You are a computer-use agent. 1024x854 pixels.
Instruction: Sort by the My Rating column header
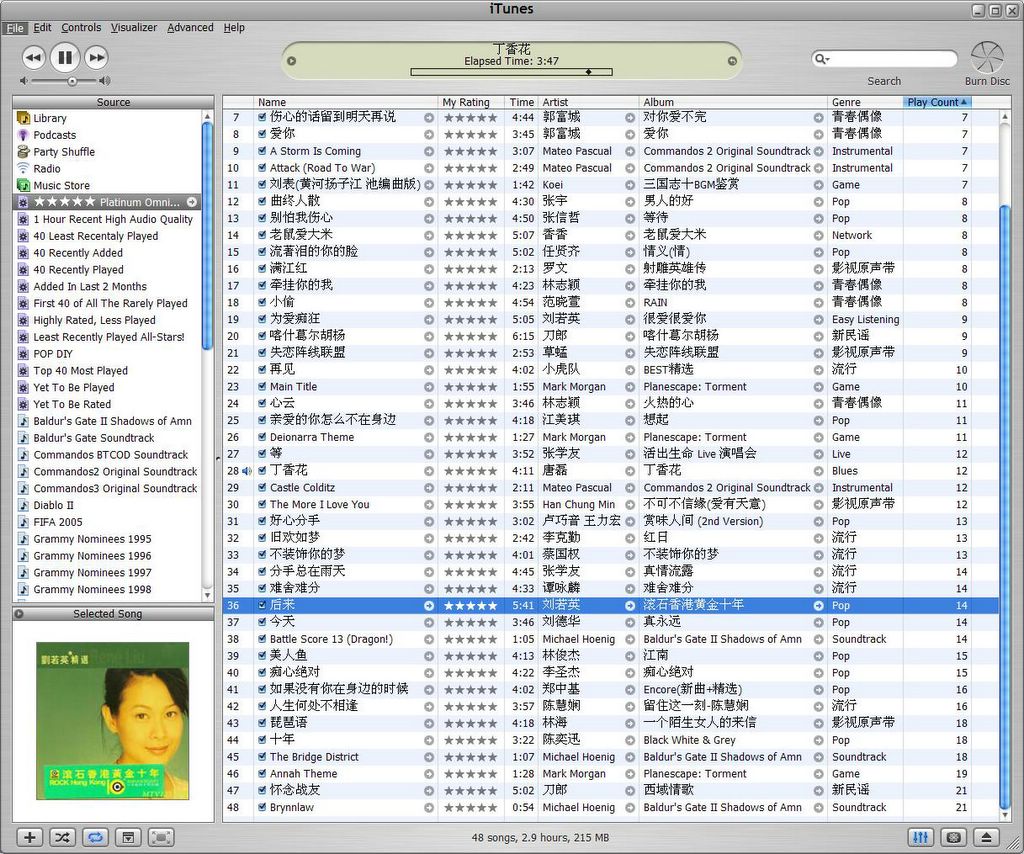[x=471, y=102]
